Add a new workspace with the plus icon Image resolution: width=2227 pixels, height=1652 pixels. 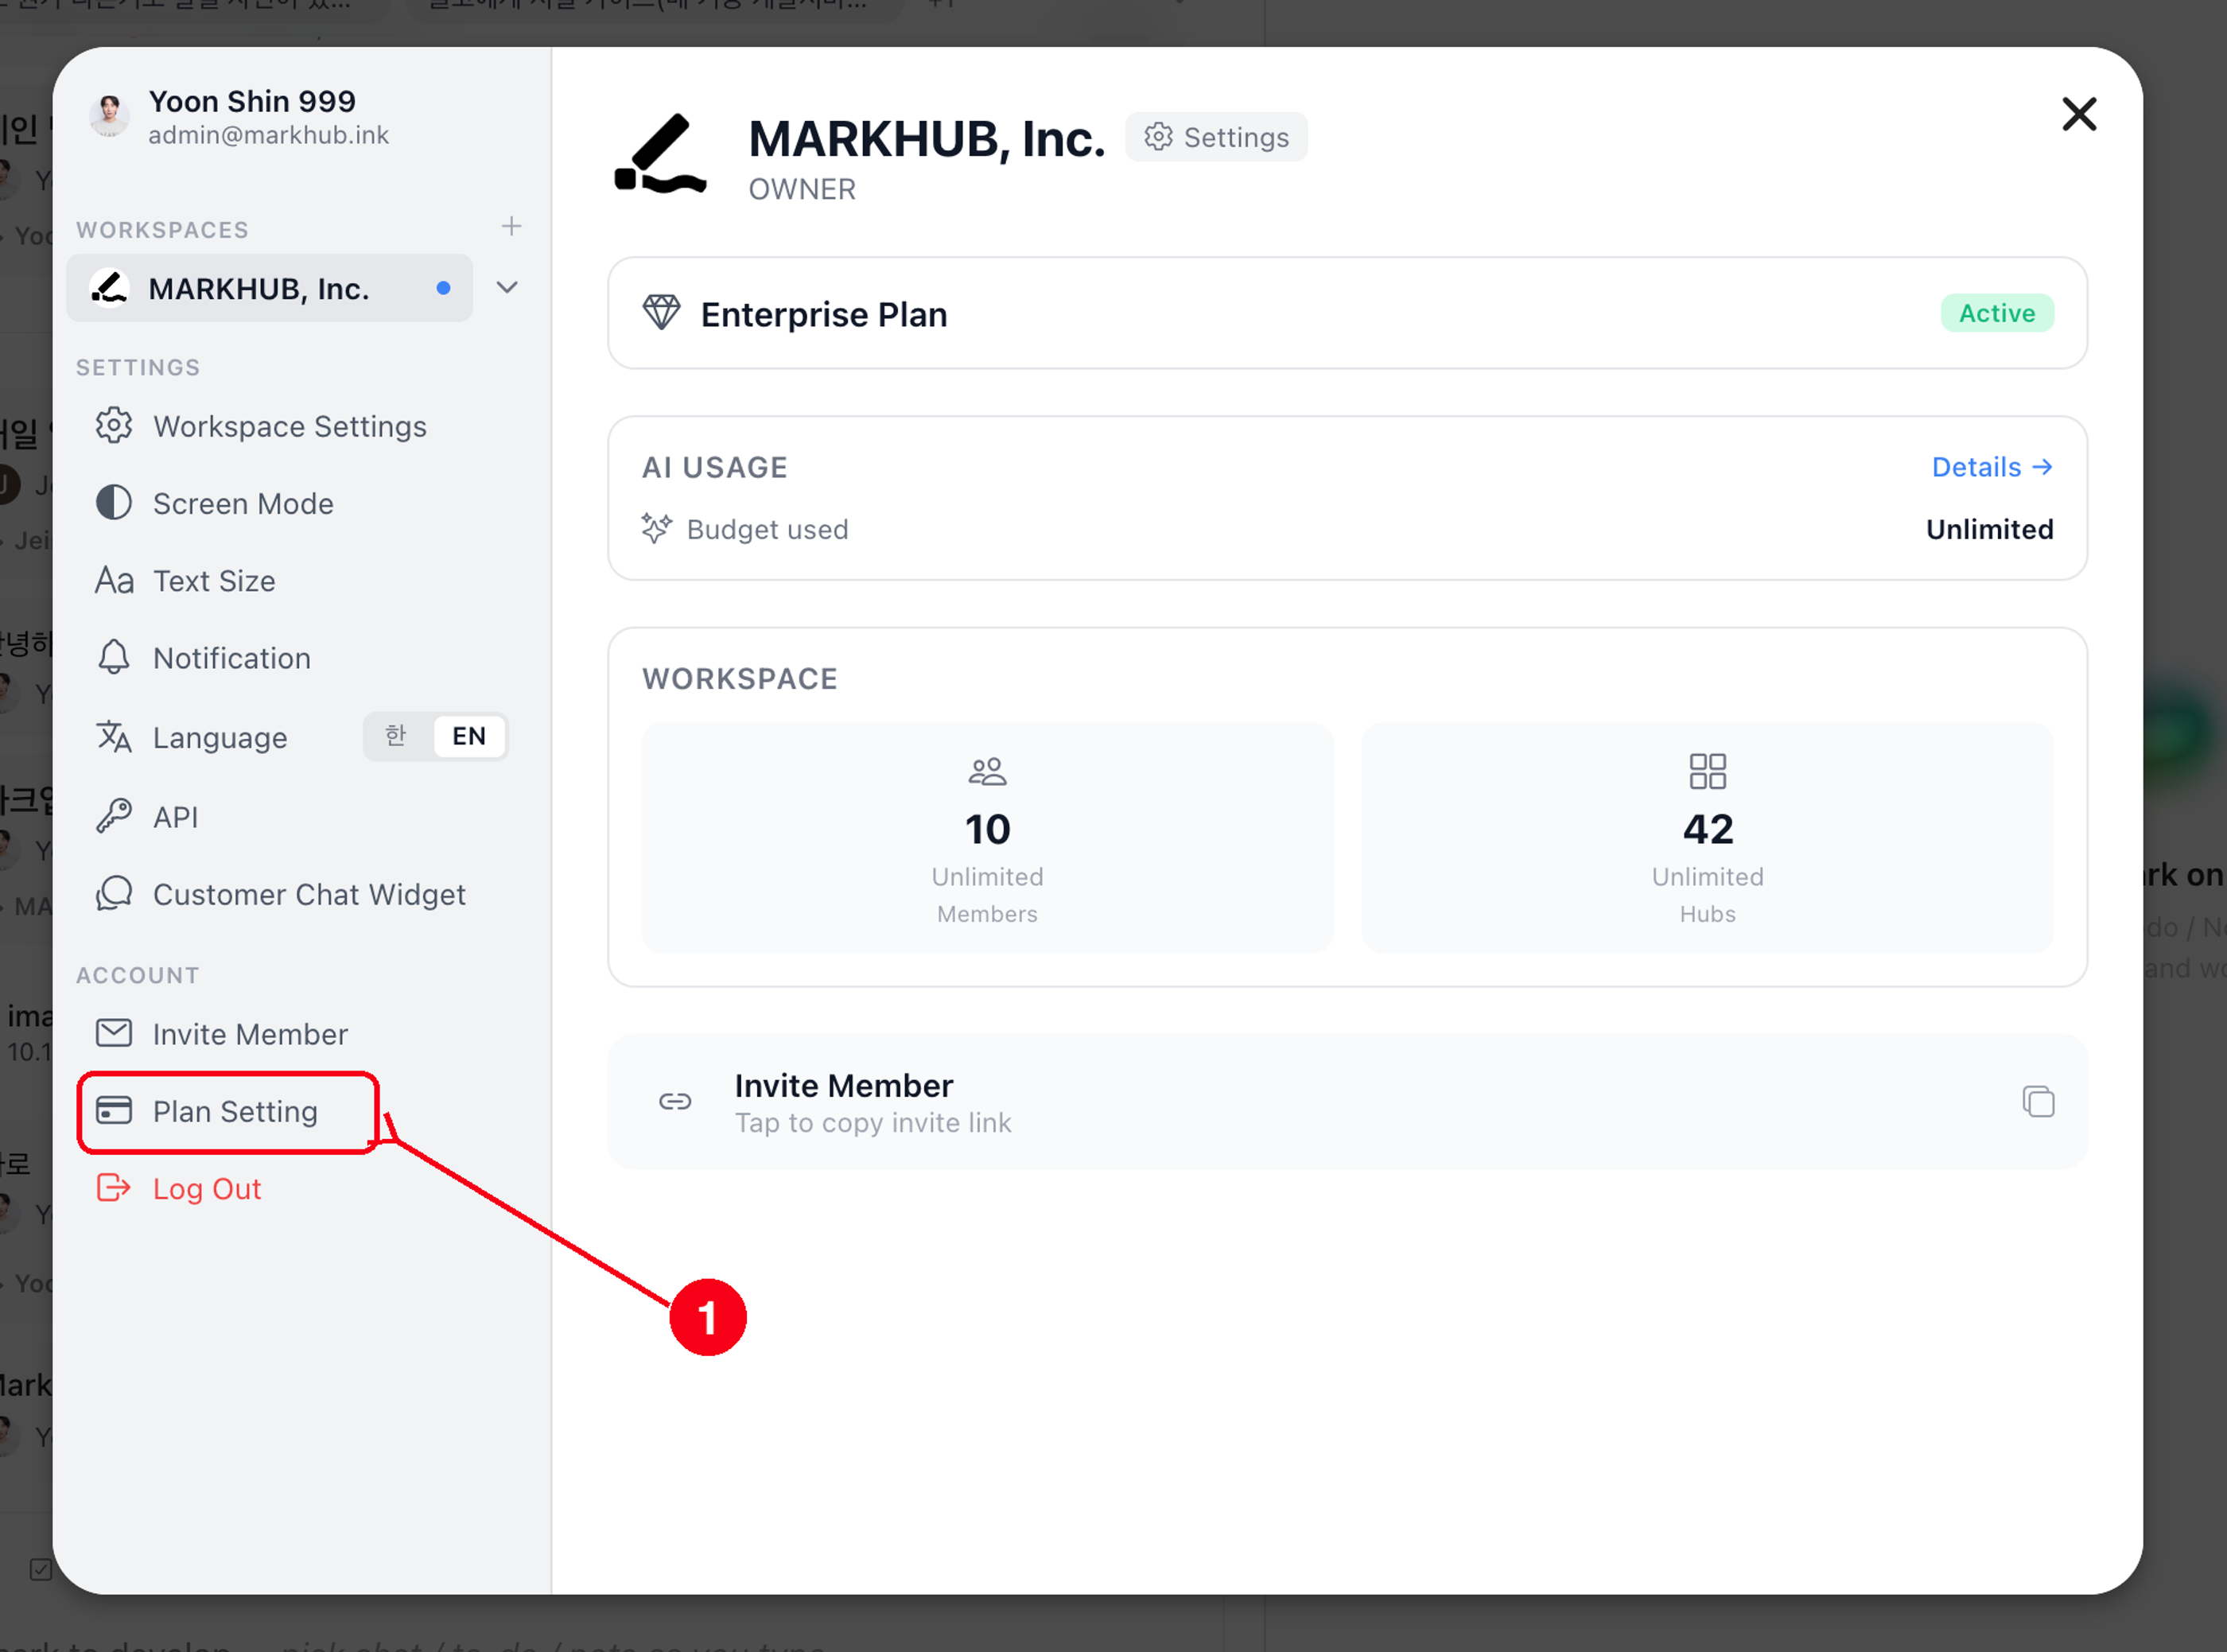click(x=511, y=227)
